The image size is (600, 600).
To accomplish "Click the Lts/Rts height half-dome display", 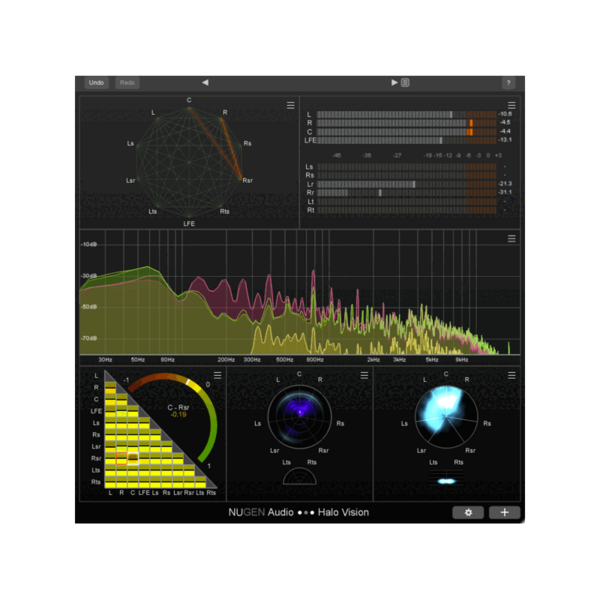I will click(x=300, y=476).
